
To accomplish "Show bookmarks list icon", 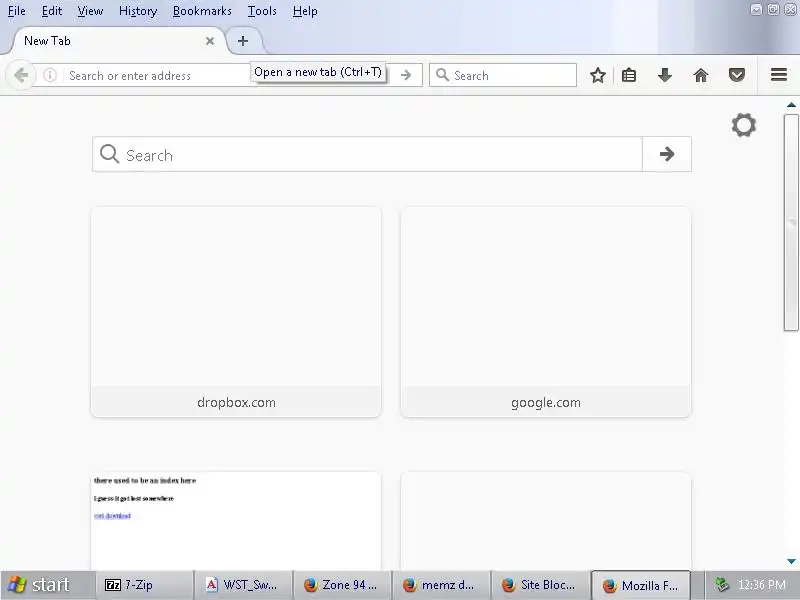I will click(x=629, y=76).
